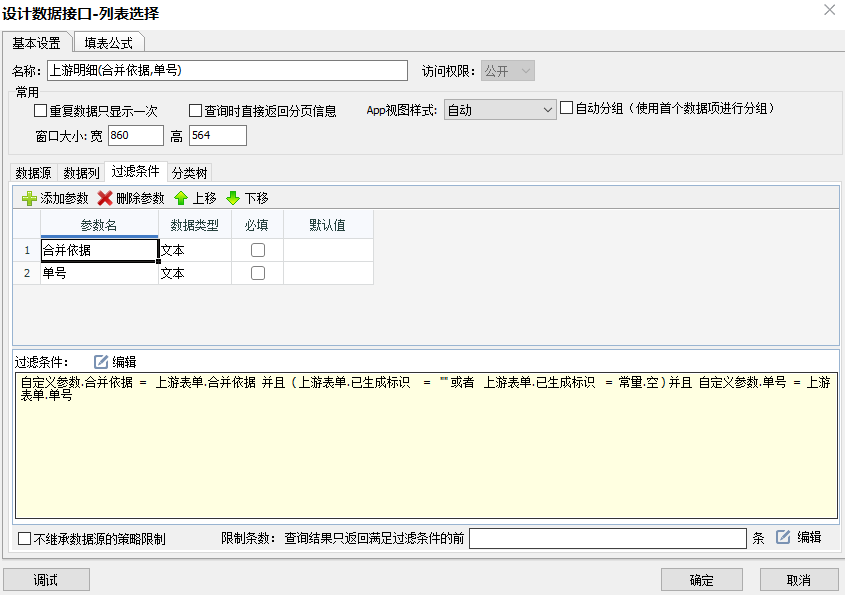Click the window width field 860

click(x=136, y=135)
